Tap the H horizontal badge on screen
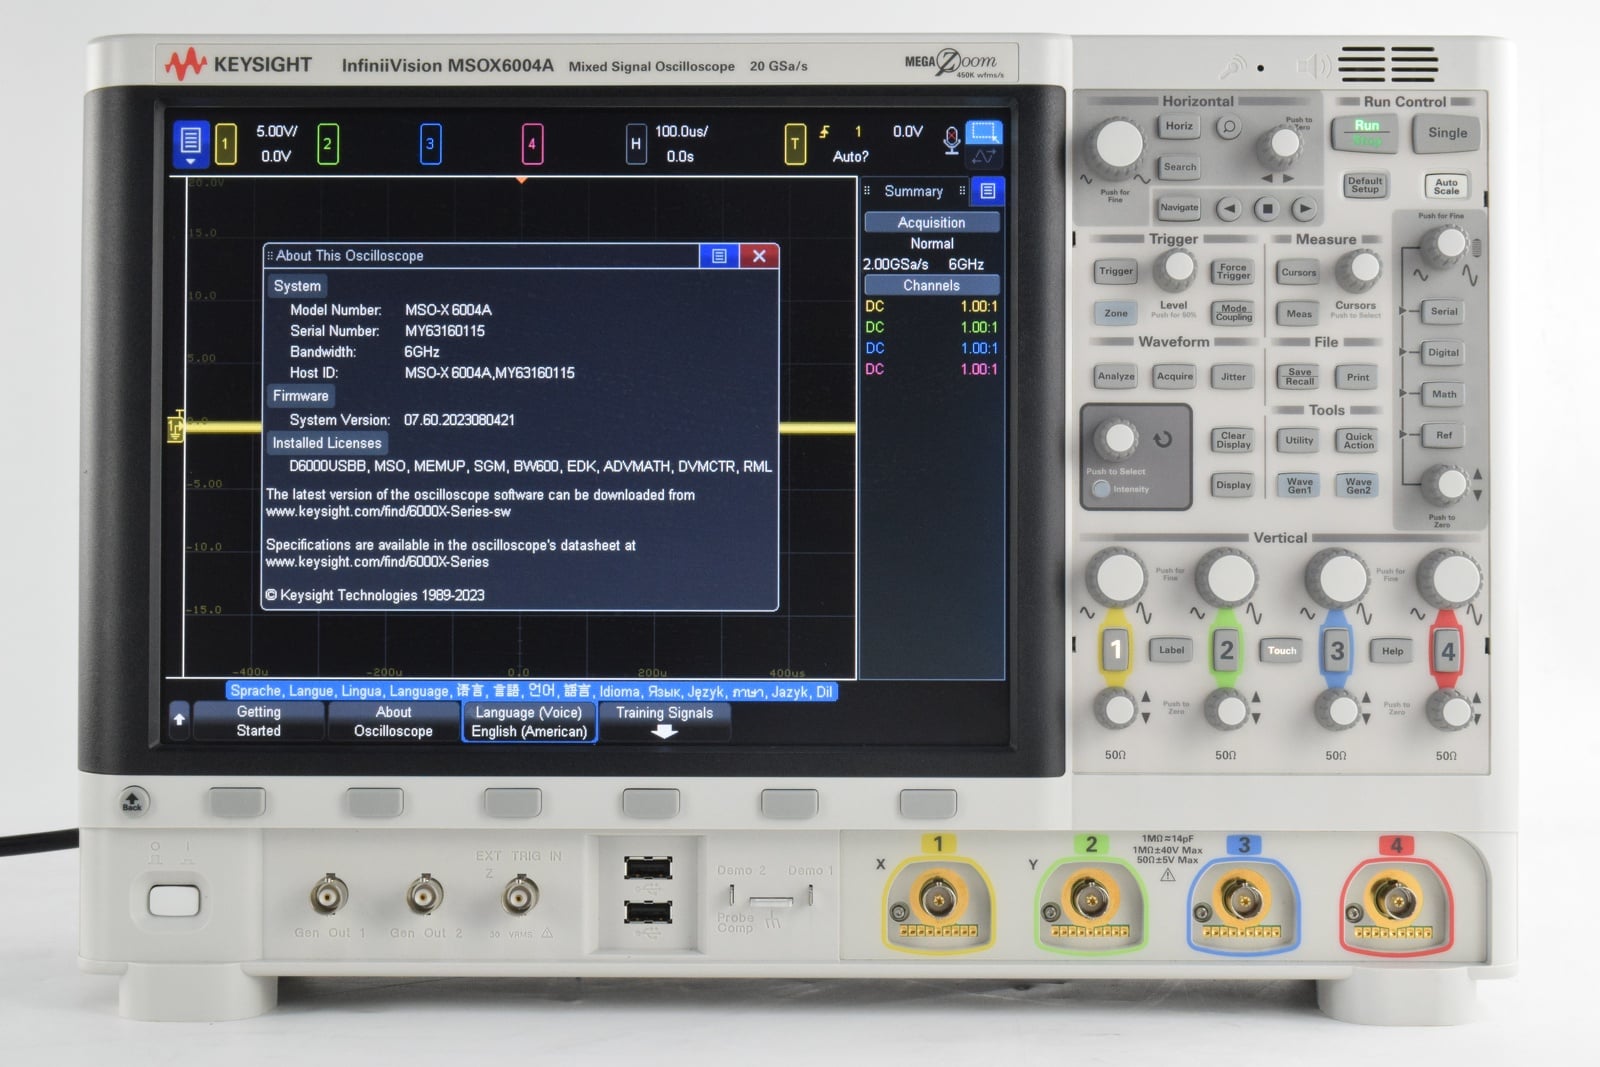This screenshot has width=1600, height=1067. pos(635,144)
